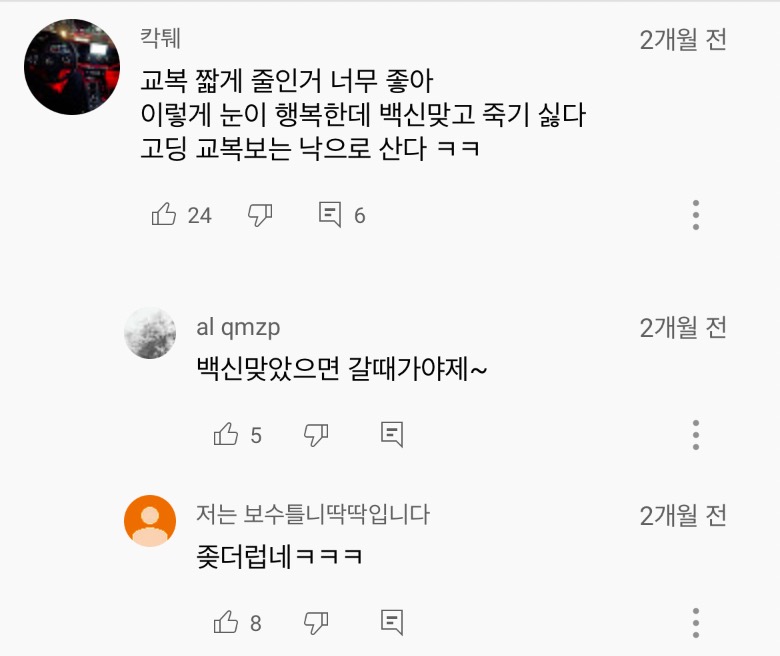Dislike the top comment by 칵퉤

pyautogui.click(x=260, y=214)
